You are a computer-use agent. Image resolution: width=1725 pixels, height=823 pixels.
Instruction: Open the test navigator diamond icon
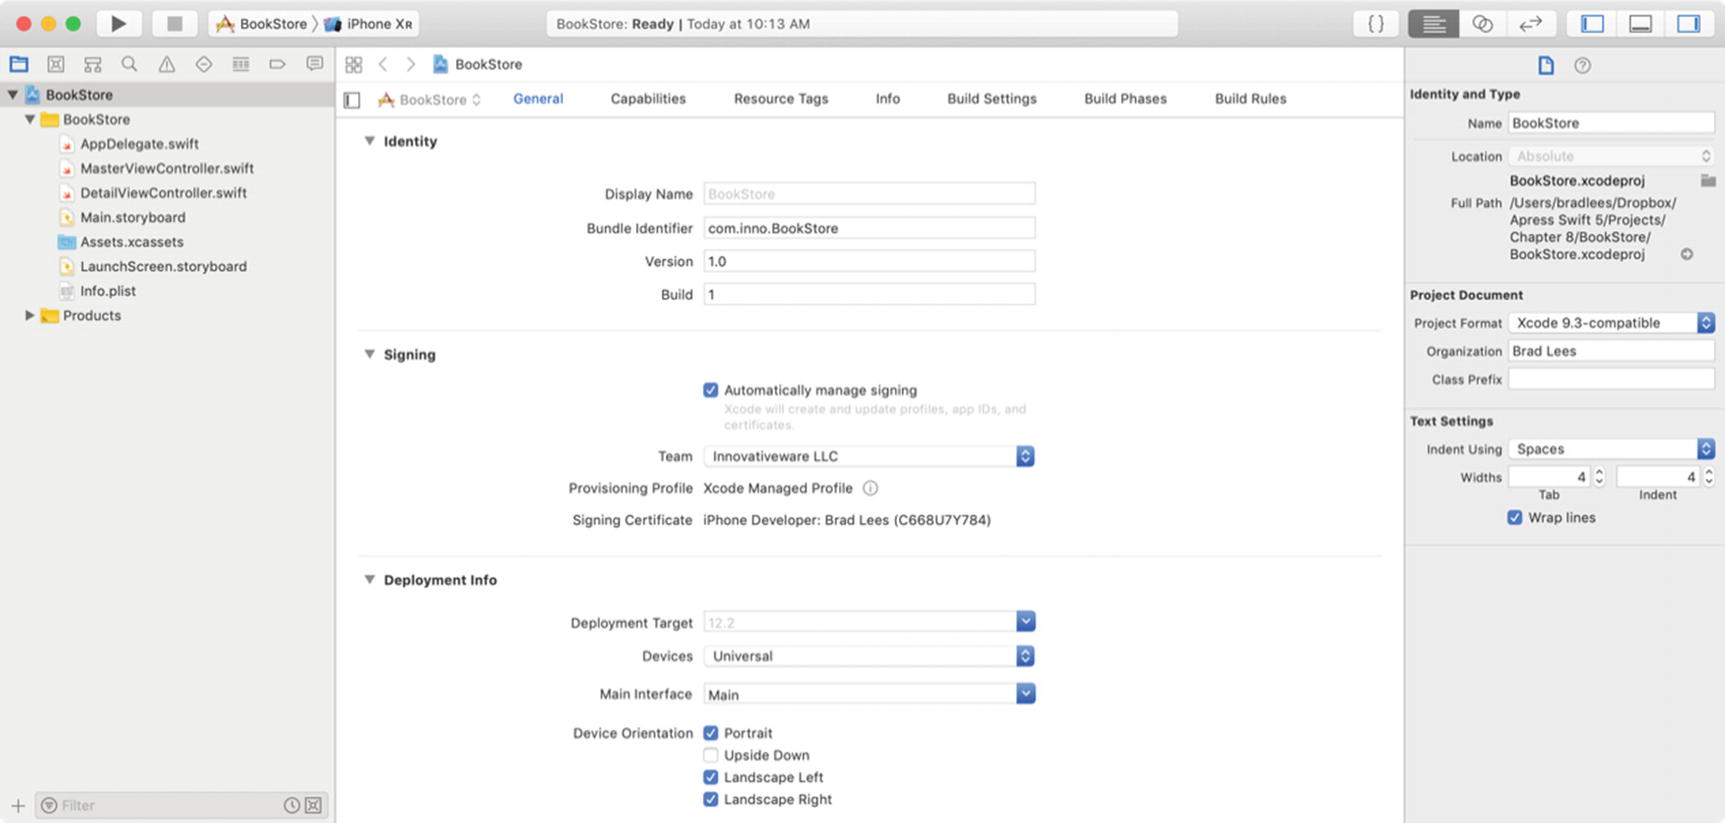coord(204,64)
